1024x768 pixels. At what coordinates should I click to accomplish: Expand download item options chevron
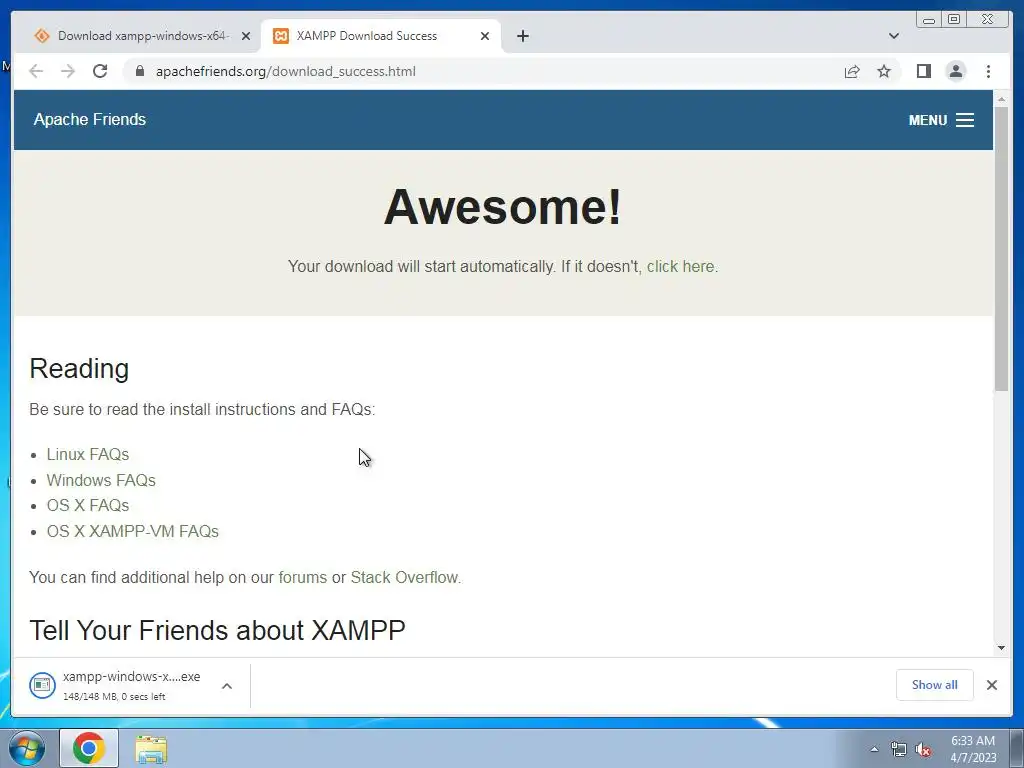point(227,686)
